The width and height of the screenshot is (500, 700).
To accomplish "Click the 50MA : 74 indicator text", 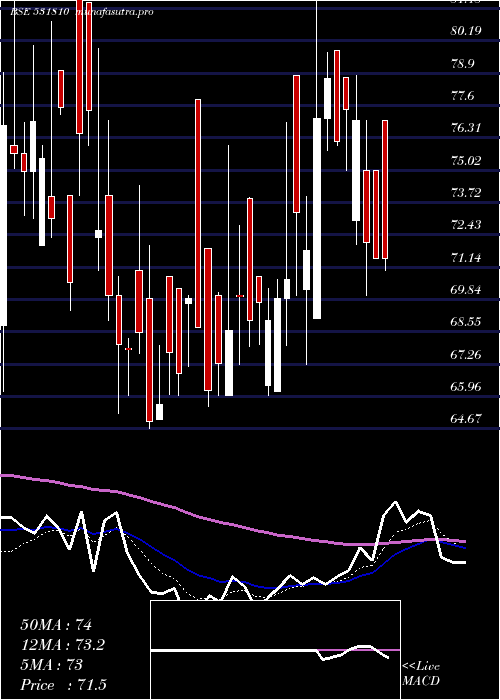I will point(56,625).
